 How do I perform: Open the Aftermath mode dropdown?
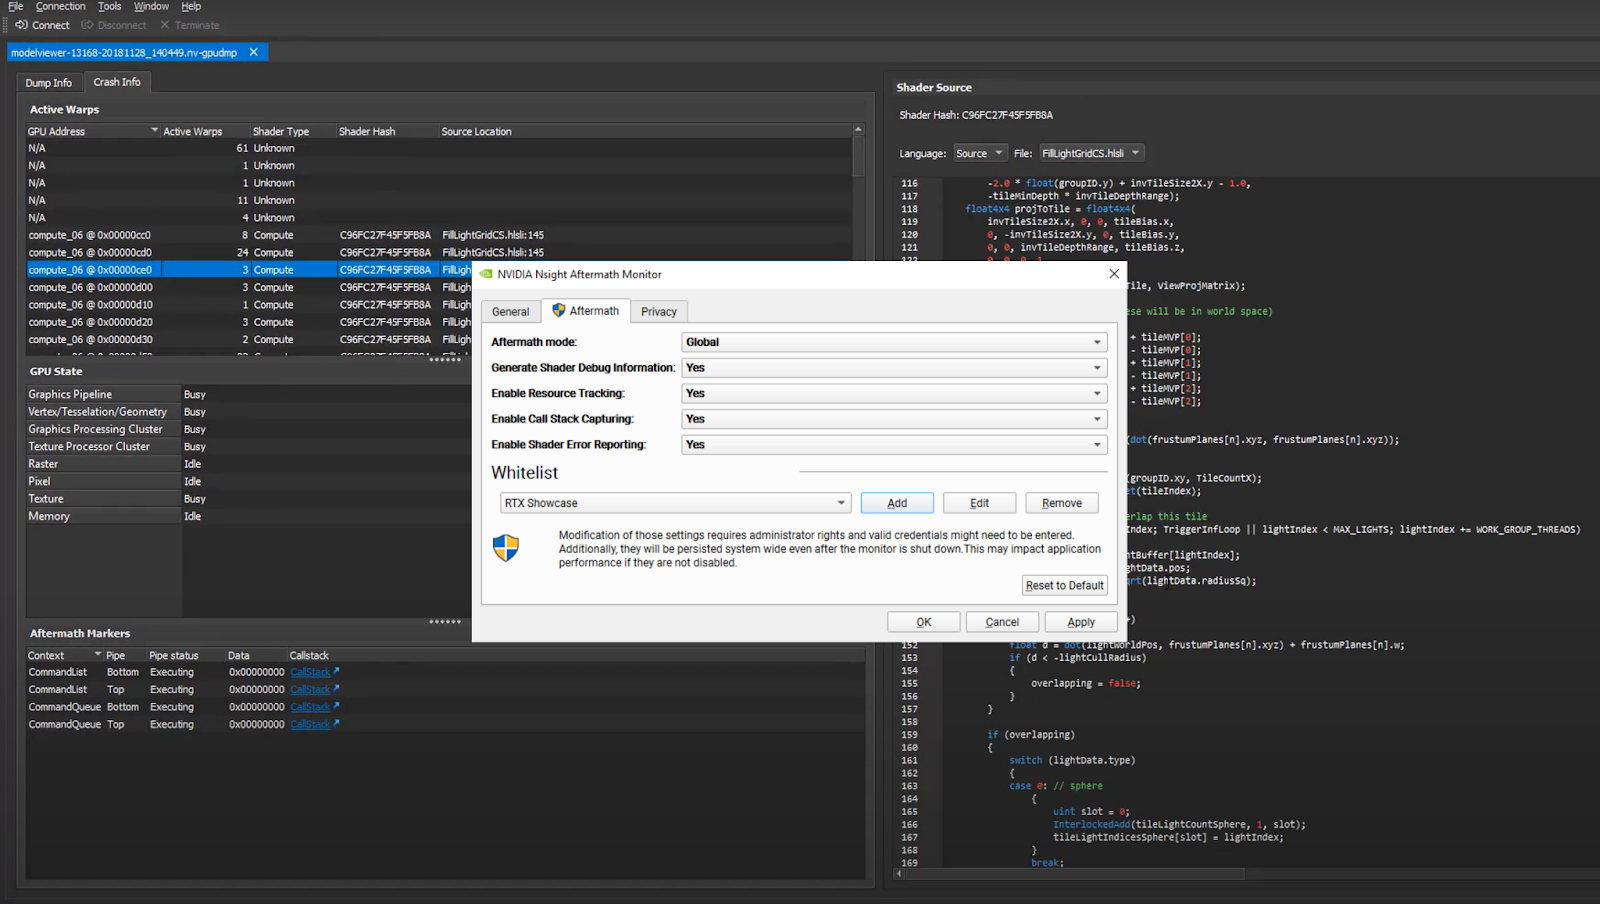coord(894,342)
